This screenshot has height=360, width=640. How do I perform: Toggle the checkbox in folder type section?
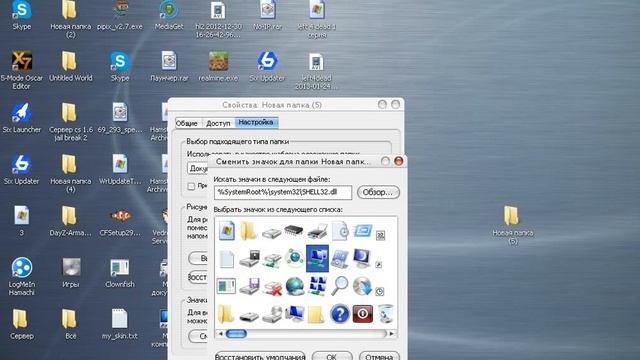191,186
